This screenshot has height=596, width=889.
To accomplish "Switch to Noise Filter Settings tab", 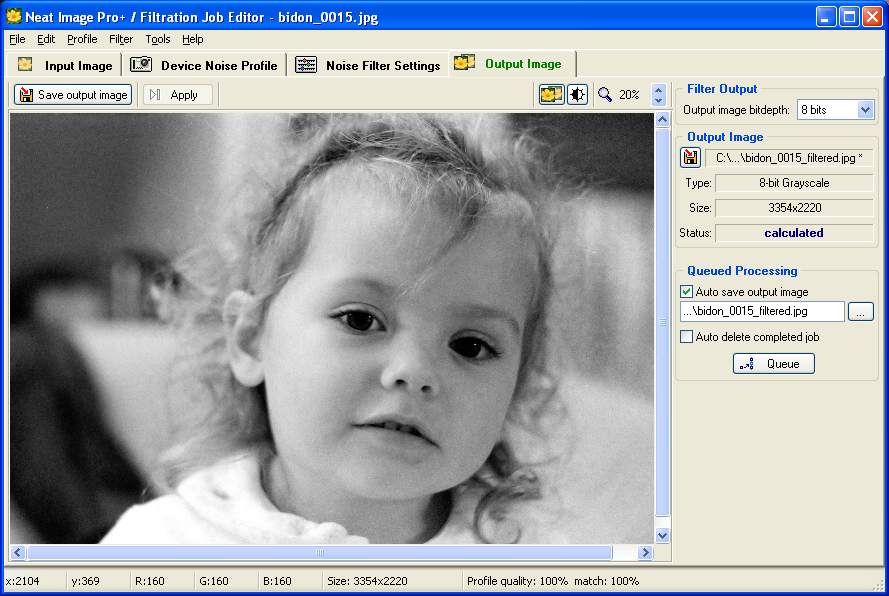I will tap(367, 65).
